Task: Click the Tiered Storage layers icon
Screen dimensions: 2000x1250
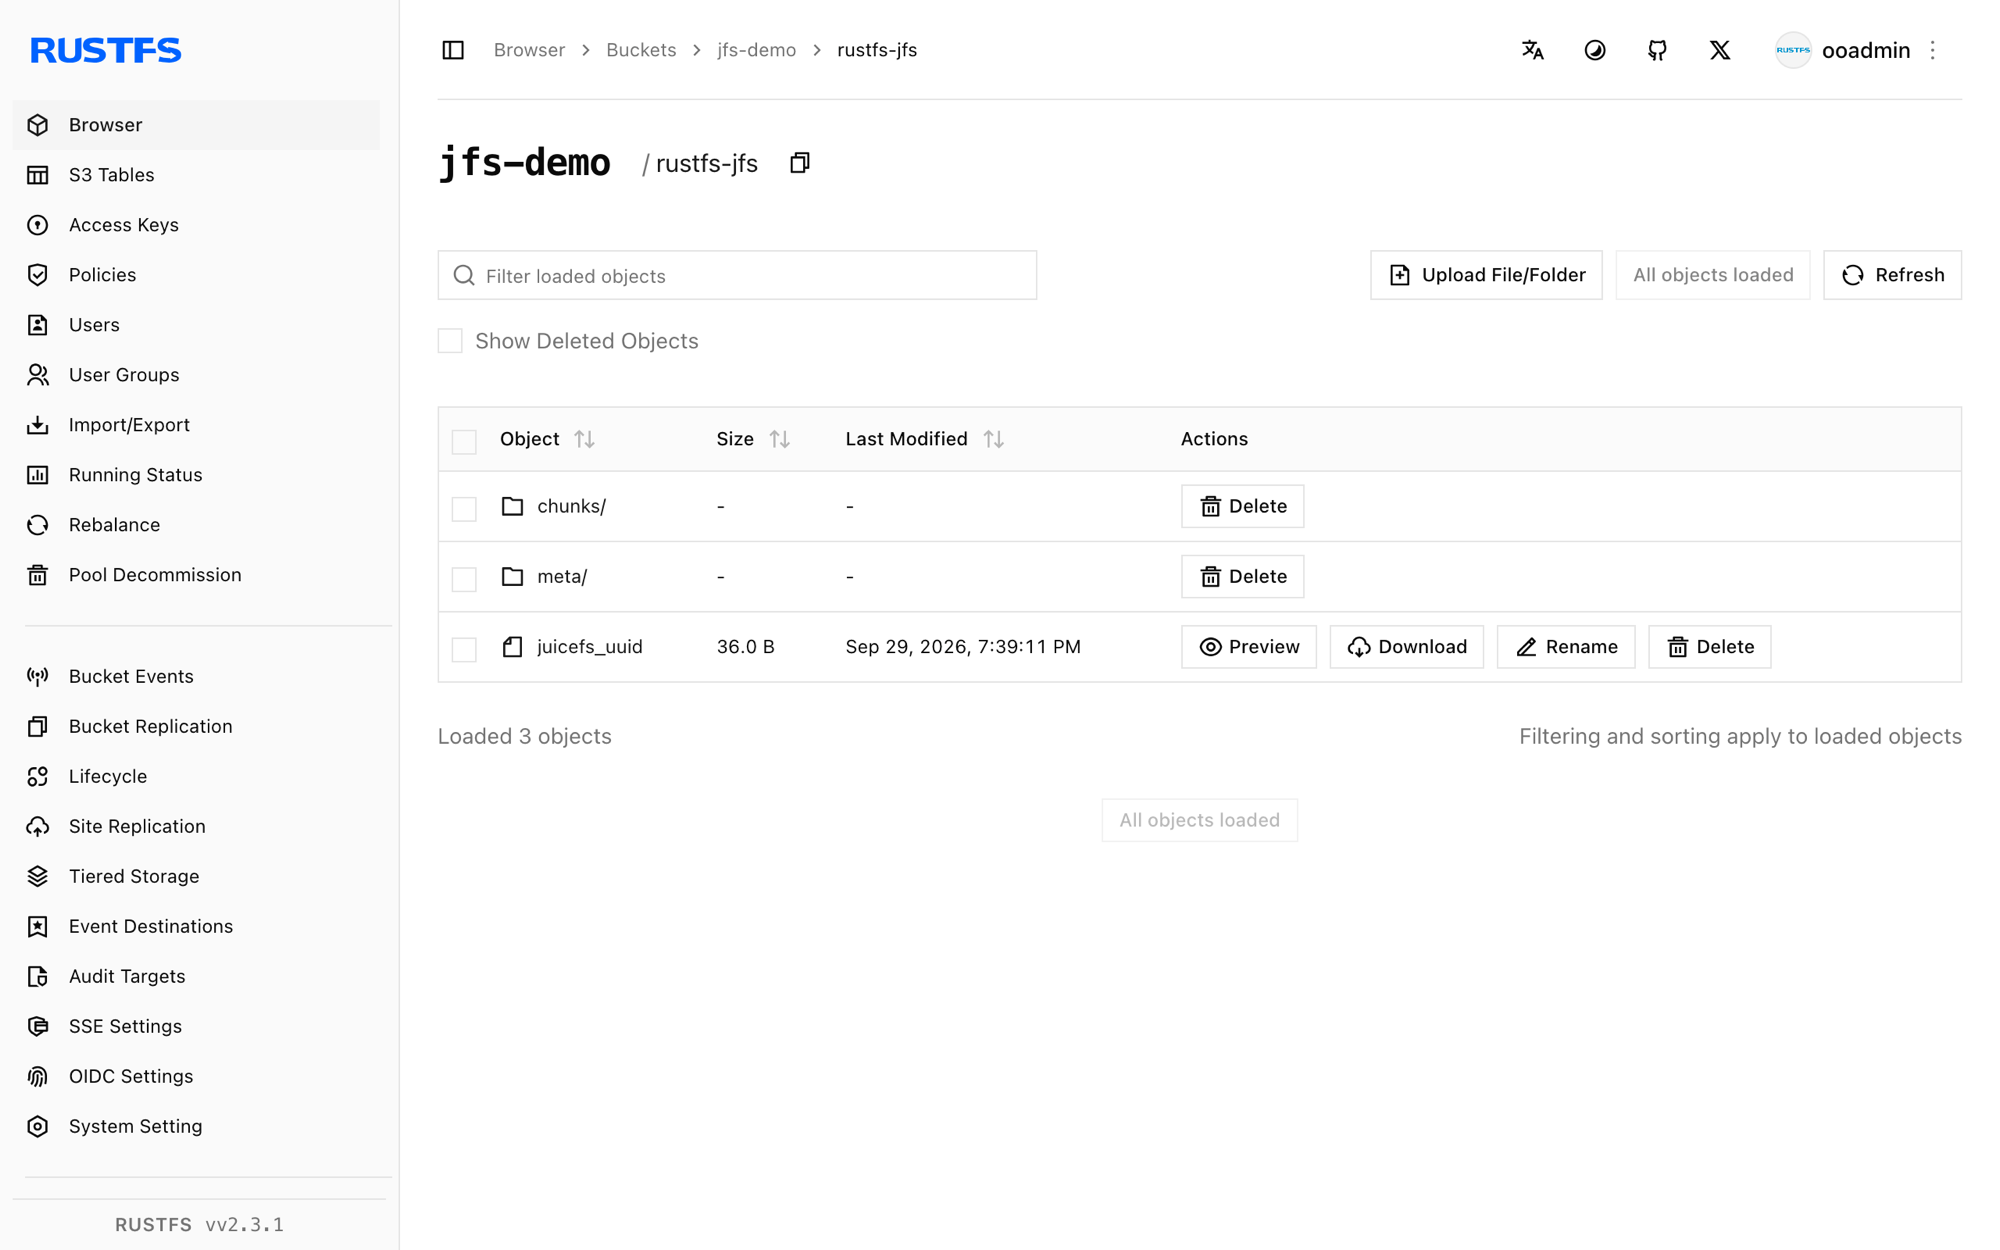Action: (38, 877)
